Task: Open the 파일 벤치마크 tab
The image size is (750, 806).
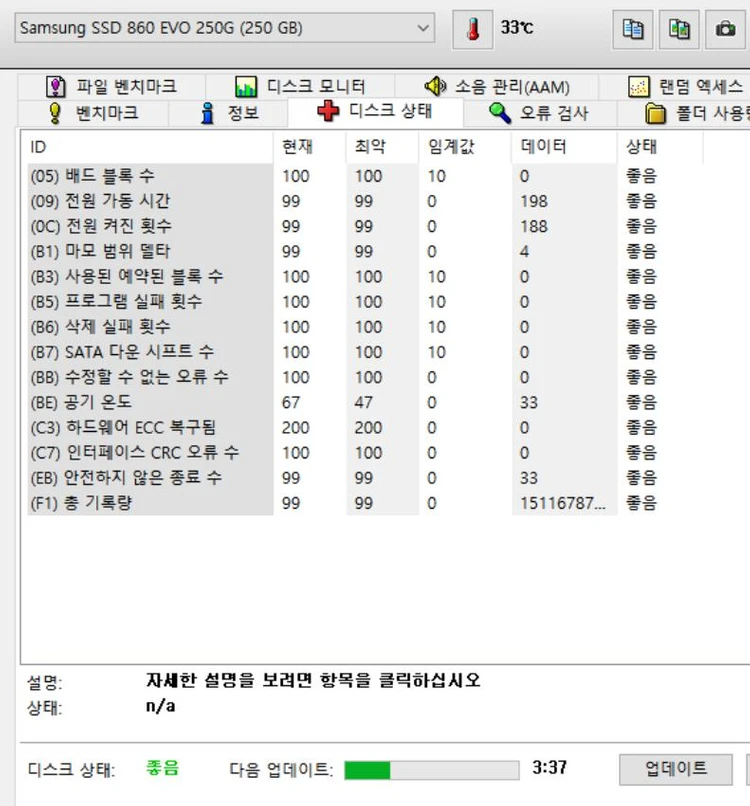Action: (112, 86)
